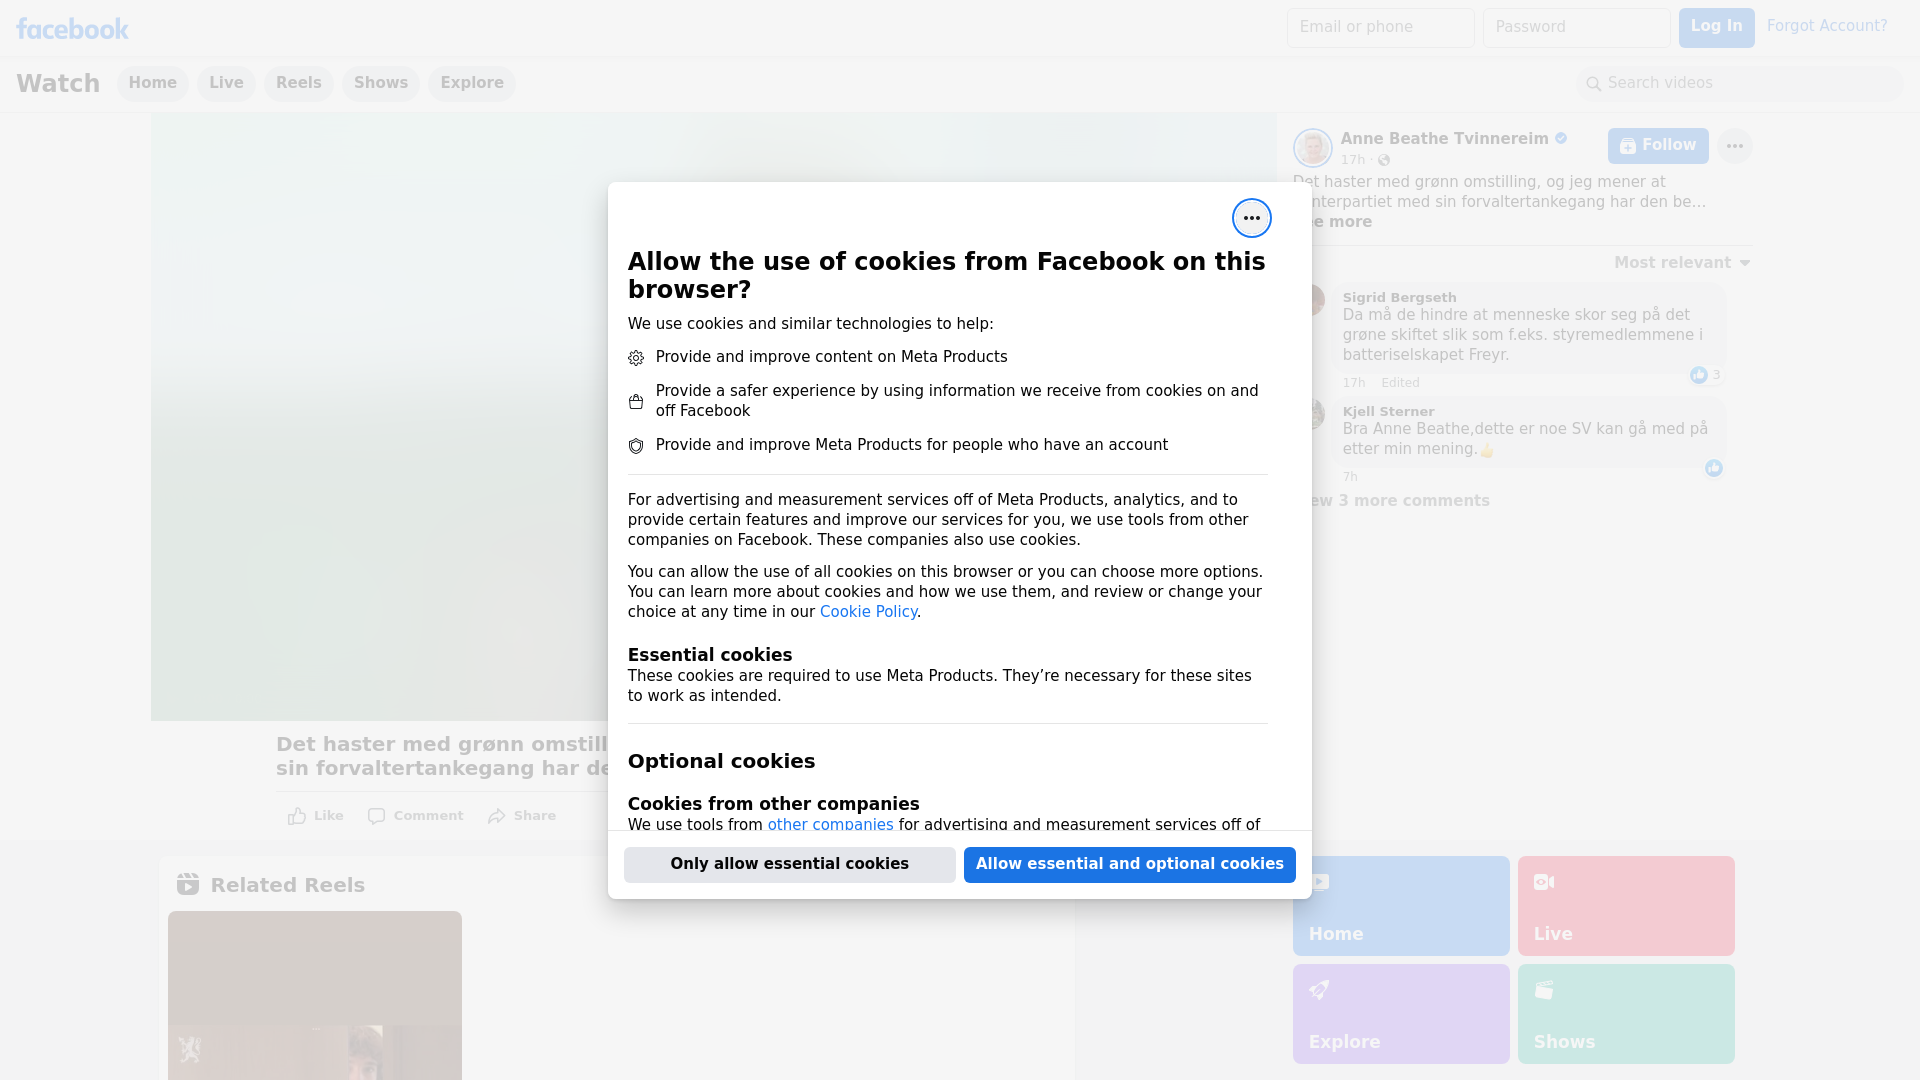Viewport: 1920px width, 1080px height.
Task: Click the Like thumbs-up icon under video
Action: point(297,816)
